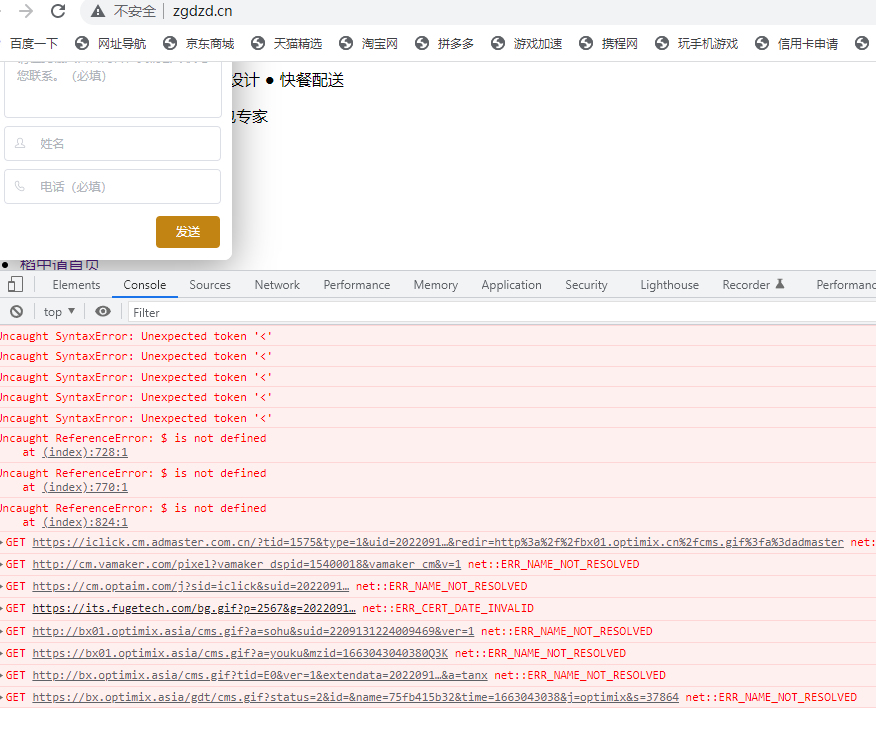Viewport: 876px width, 731px height.
Task: Toggle the device toolbar icon in DevTools
Action: 15,285
